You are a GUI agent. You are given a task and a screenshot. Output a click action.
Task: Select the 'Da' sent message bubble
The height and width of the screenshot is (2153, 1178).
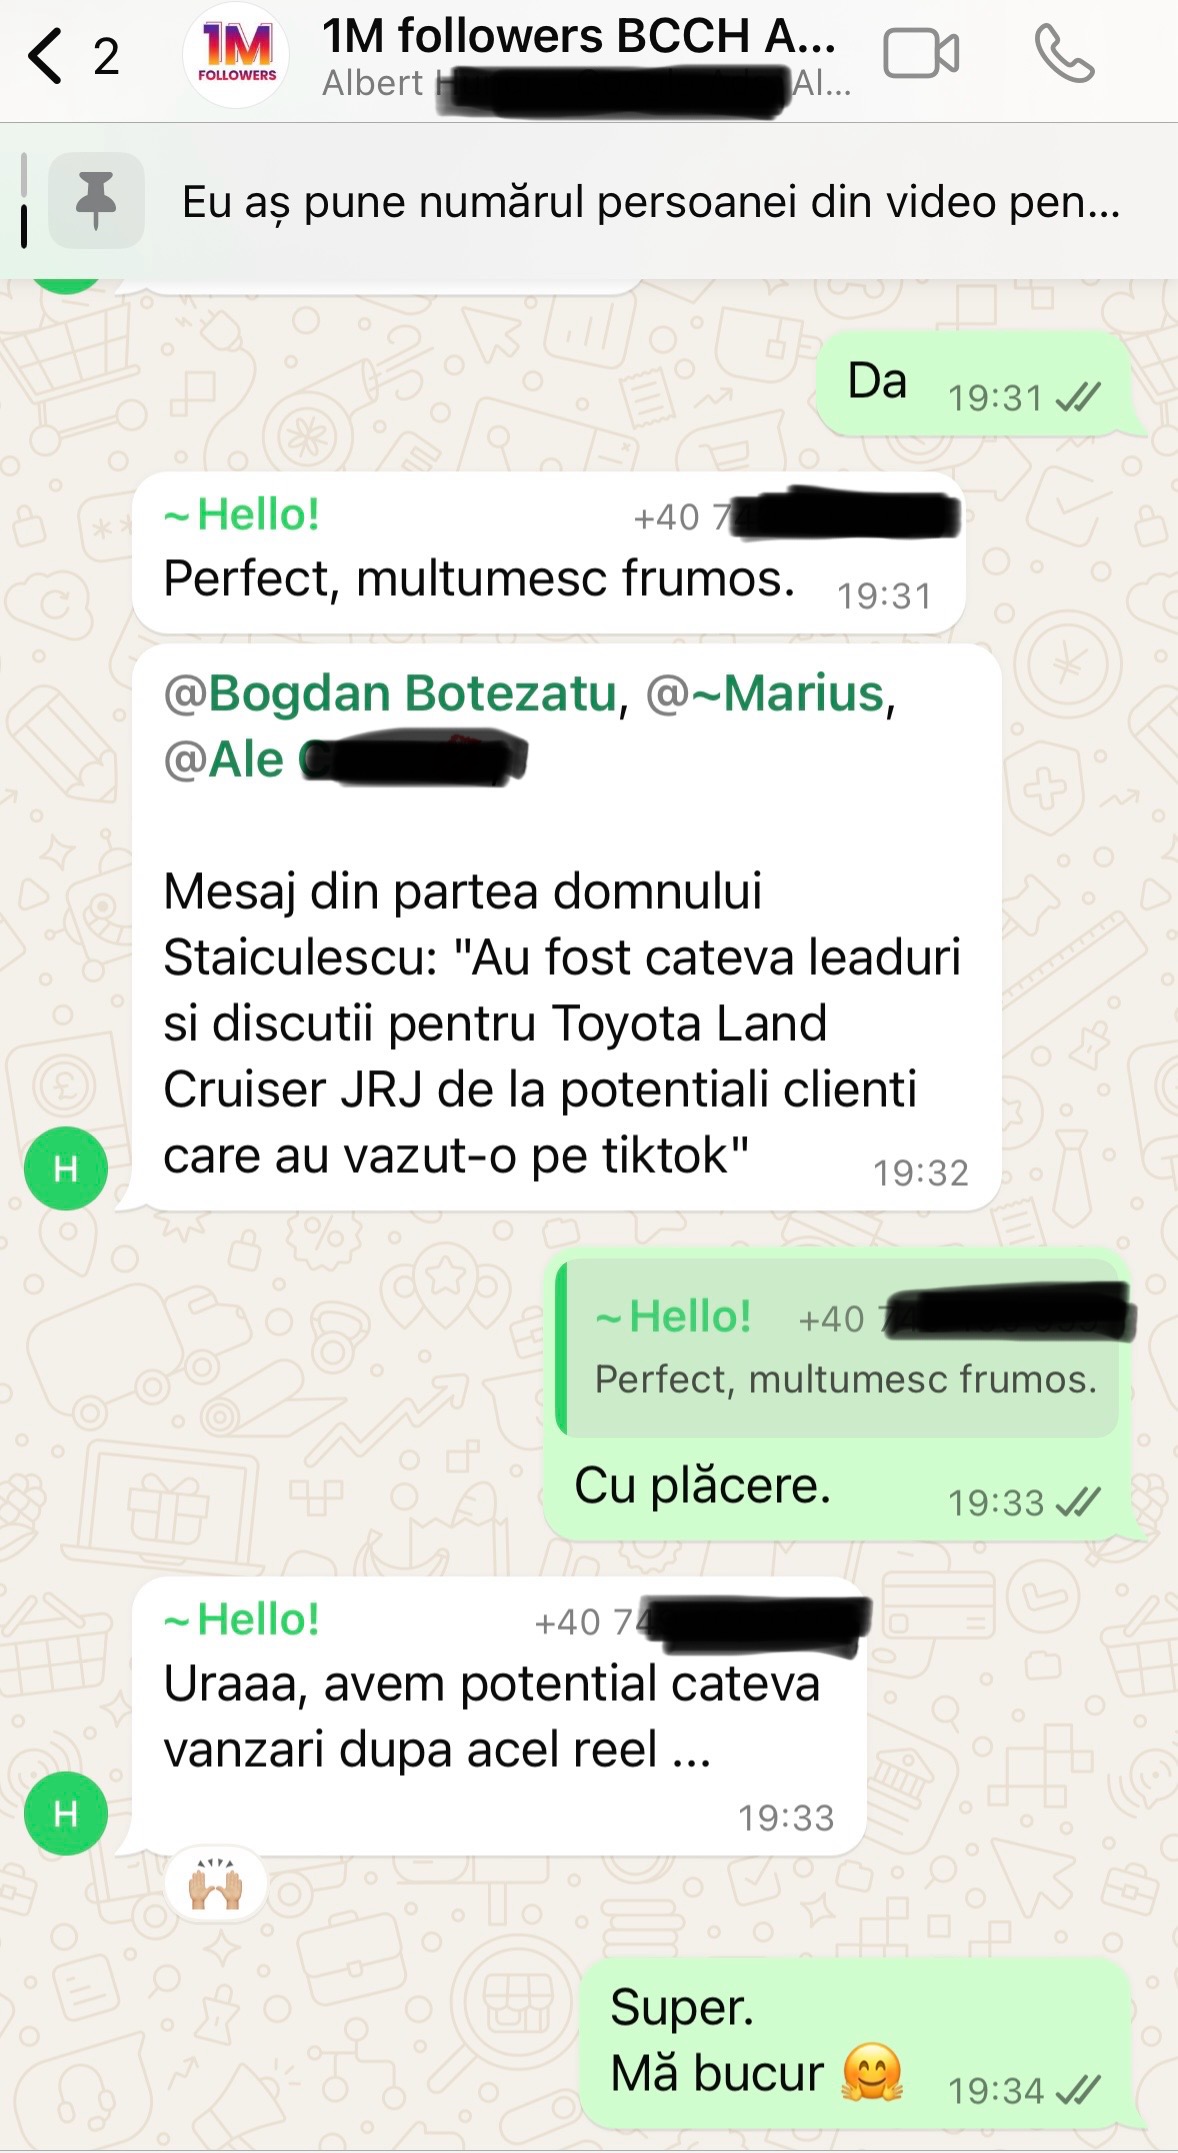pyautogui.click(x=974, y=384)
